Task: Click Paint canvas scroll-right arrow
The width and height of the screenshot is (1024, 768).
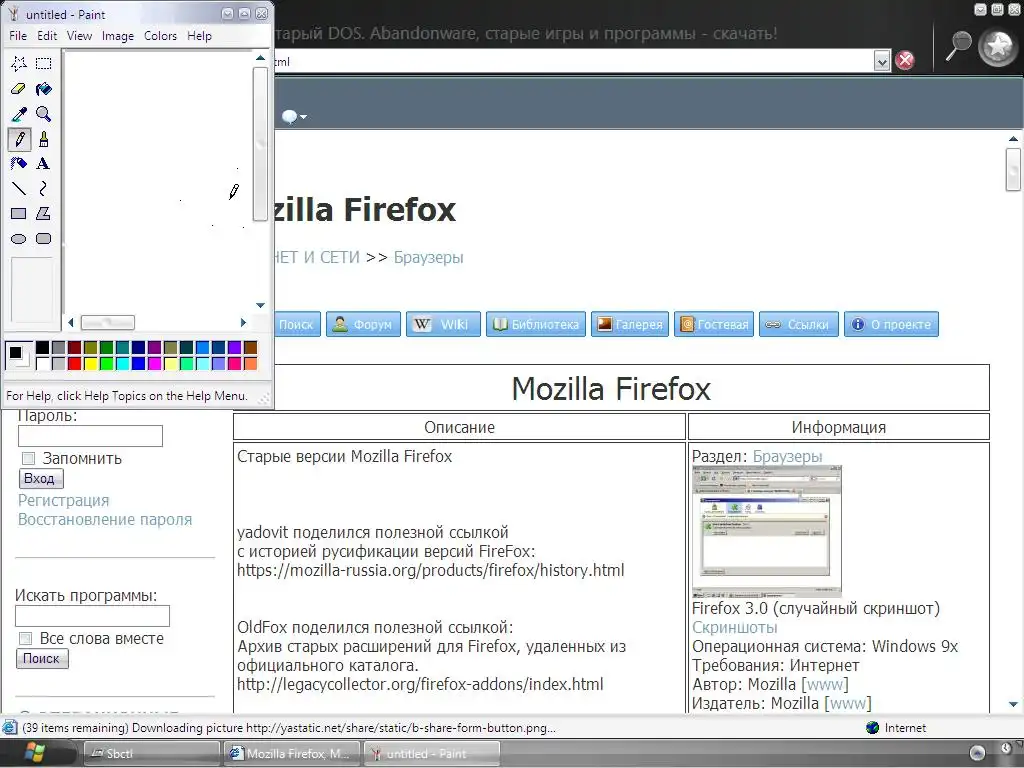Action: (243, 323)
